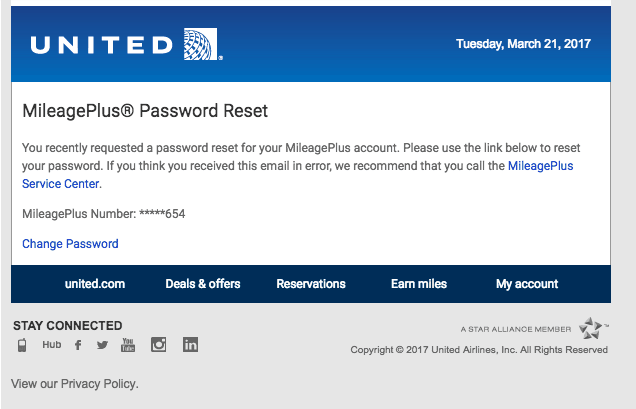Open Deals & offers menu item
This screenshot has height=409, width=636.
(203, 284)
